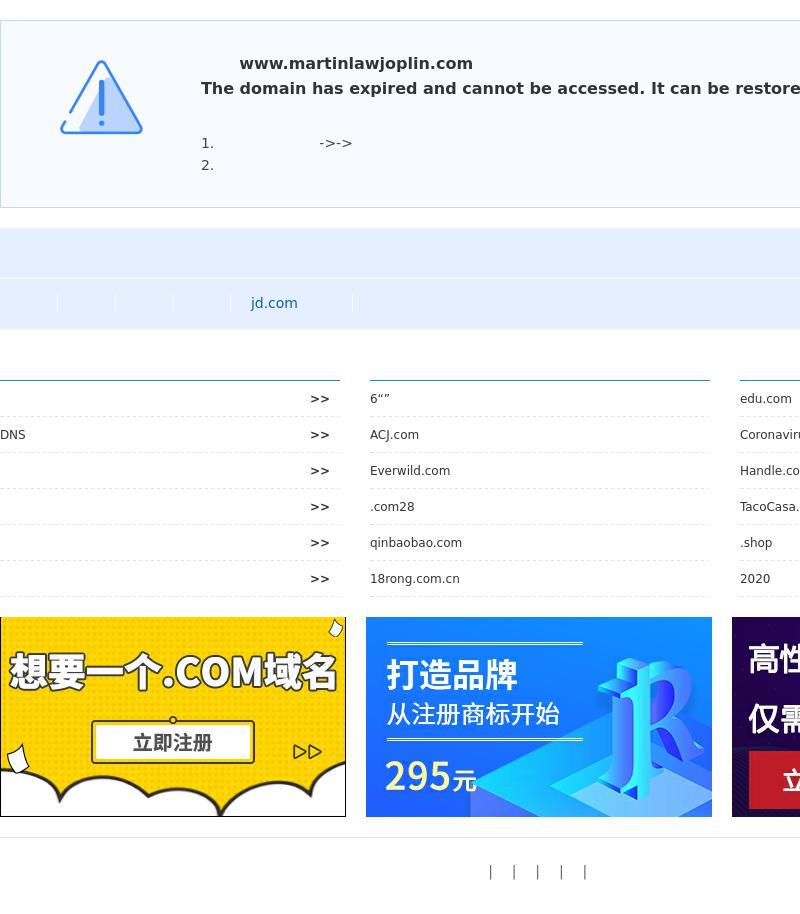Visit the TacoCasa link

[x=770, y=507]
